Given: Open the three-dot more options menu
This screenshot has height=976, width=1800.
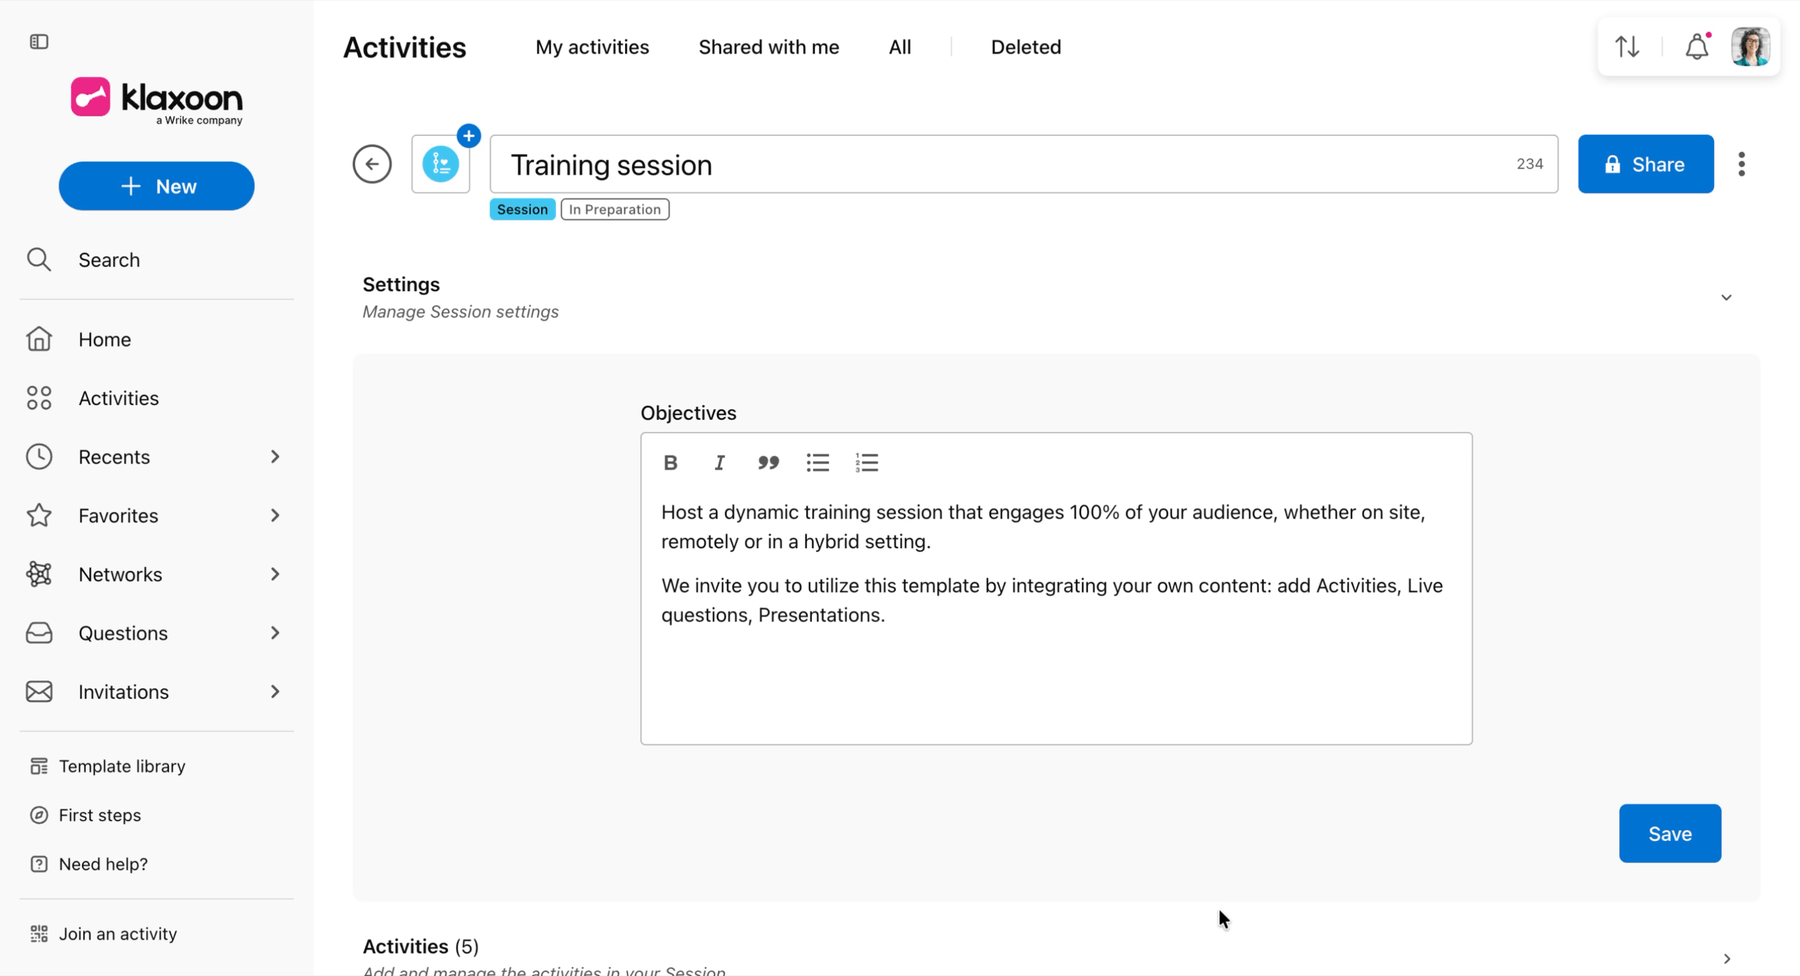Looking at the screenshot, I should pyautogui.click(x=1741, y=164).
